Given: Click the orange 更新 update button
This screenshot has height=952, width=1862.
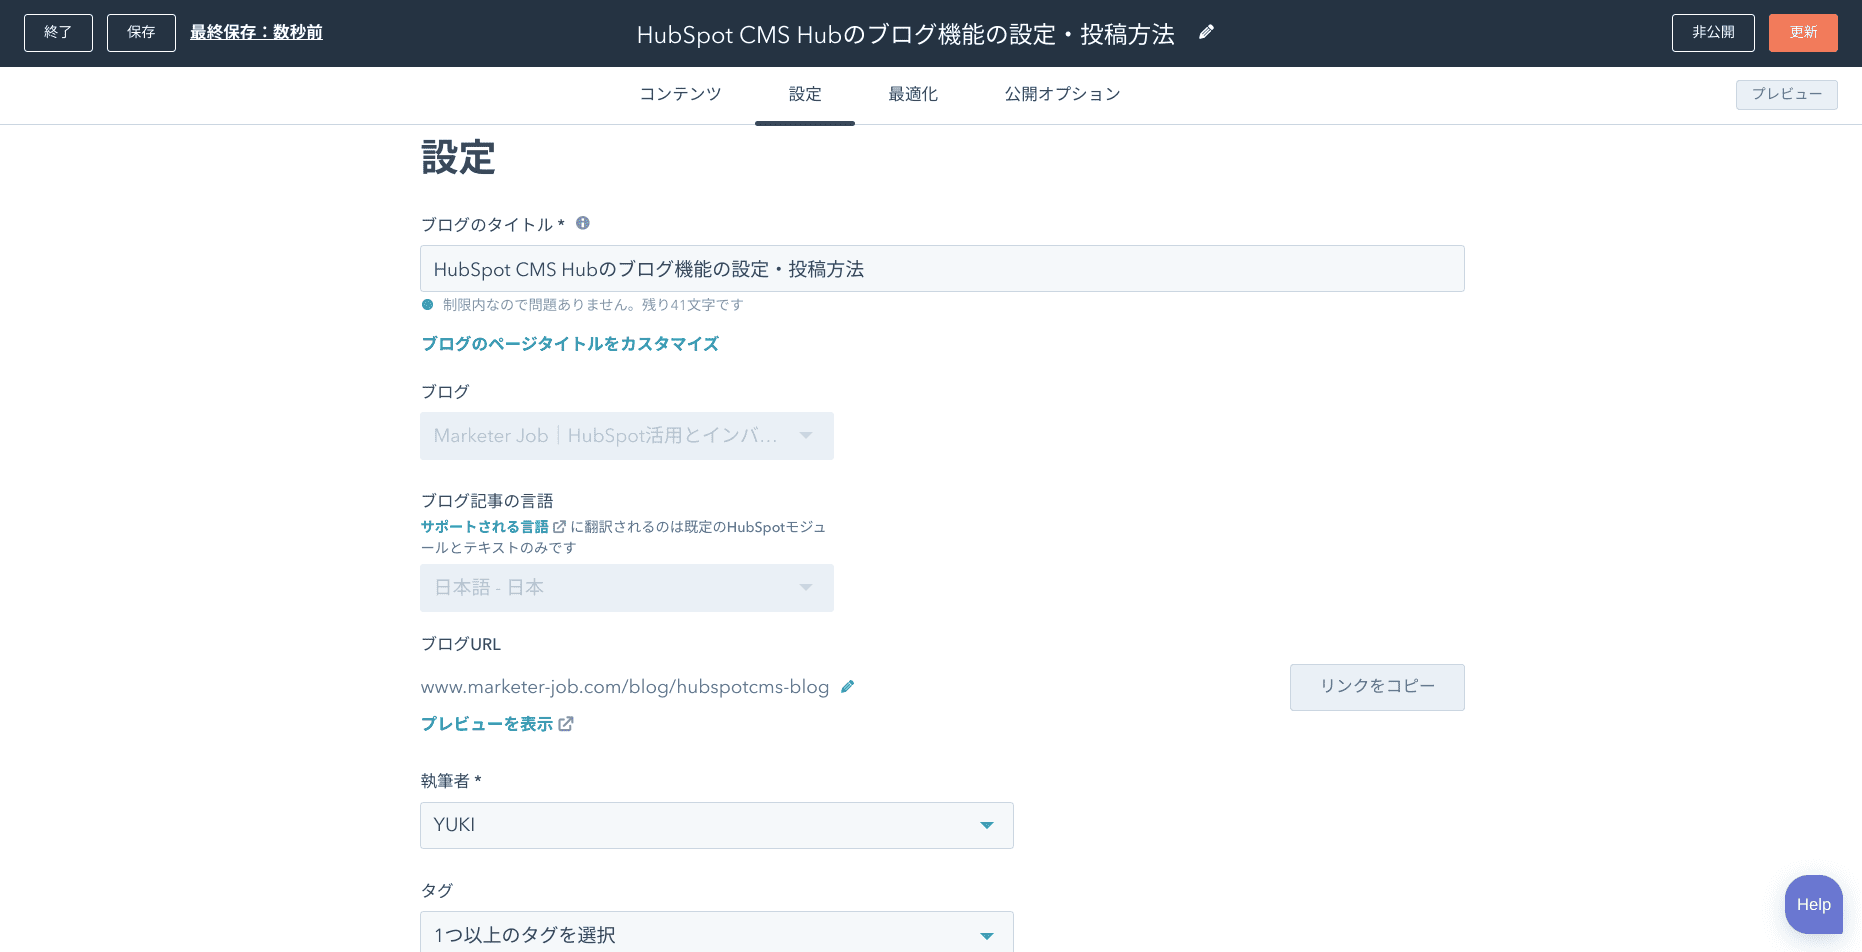Looking at the screenshot, I should tap(1803, 33).
